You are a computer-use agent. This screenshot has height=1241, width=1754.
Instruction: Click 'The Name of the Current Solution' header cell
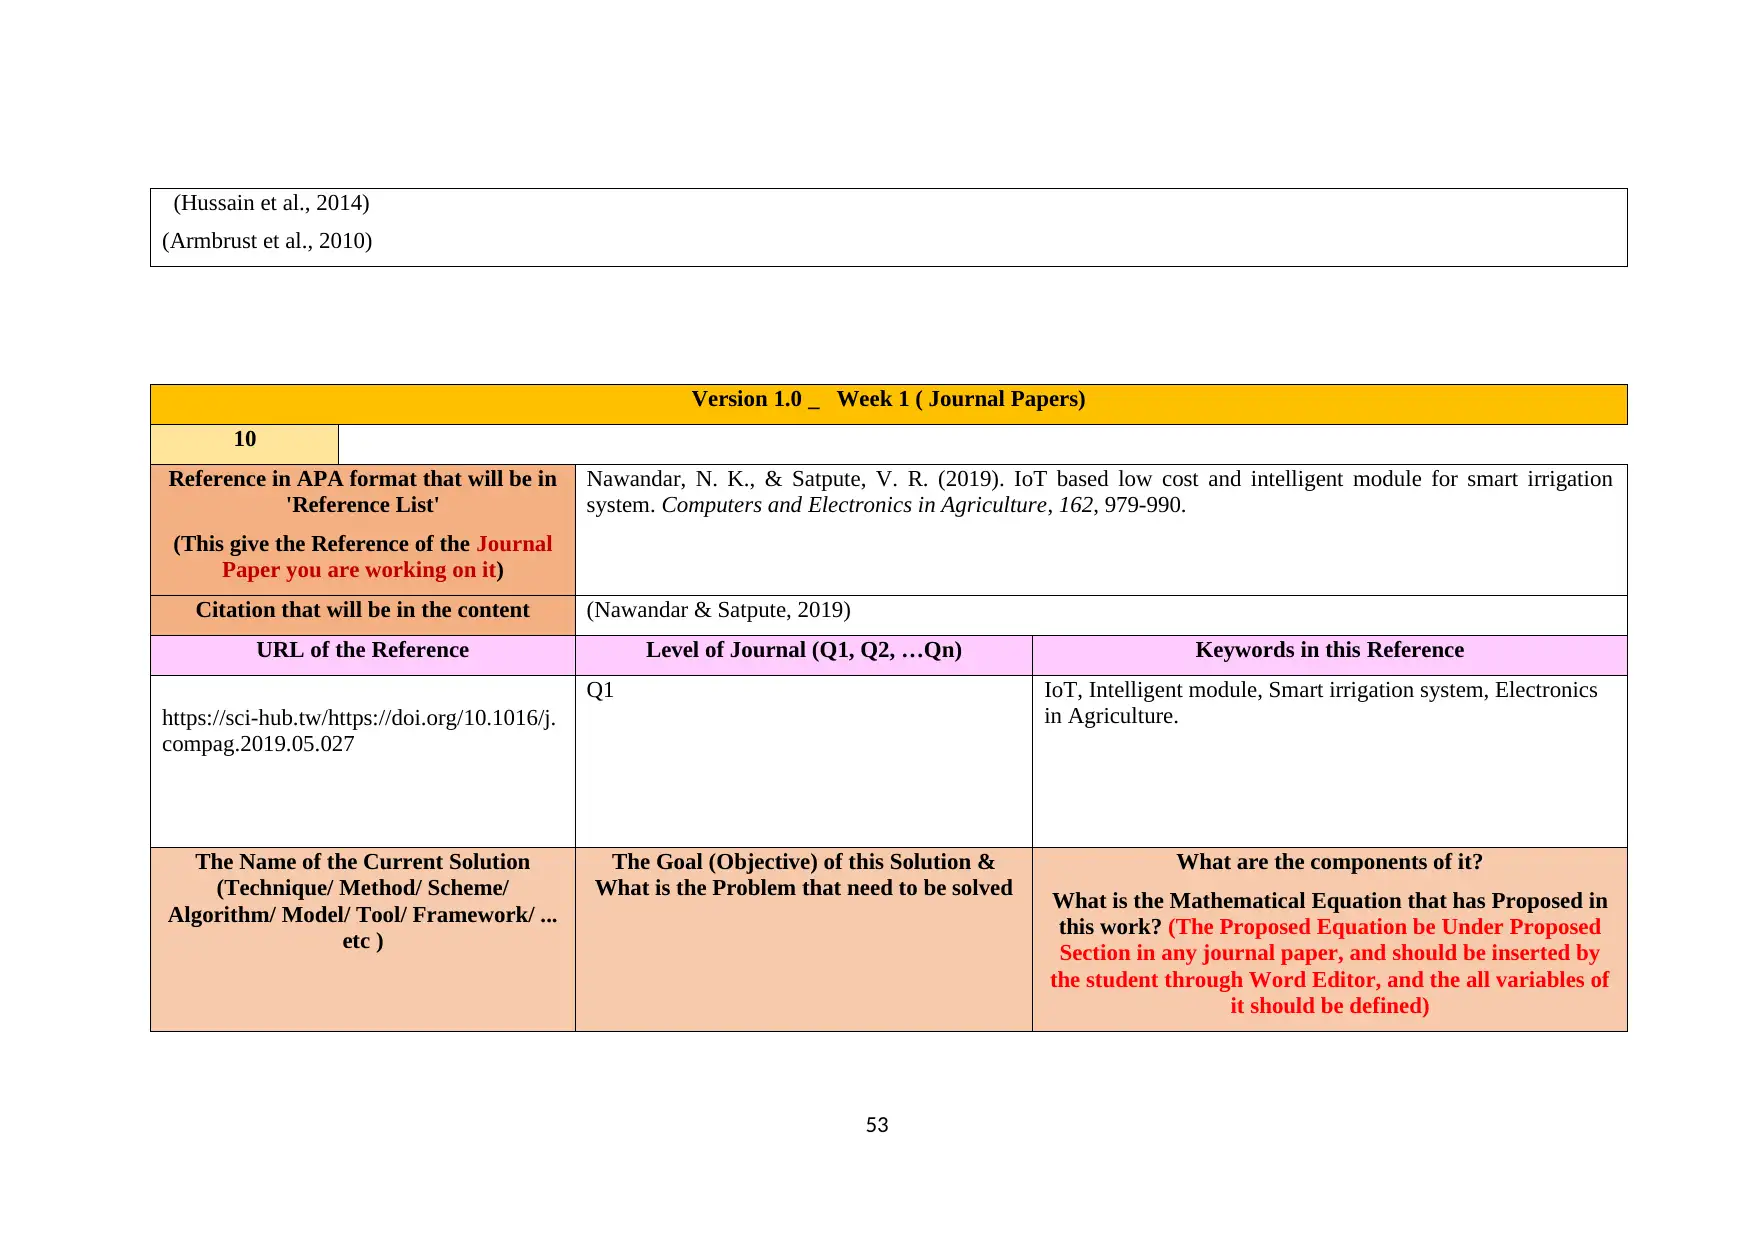[x=363, y=939]
